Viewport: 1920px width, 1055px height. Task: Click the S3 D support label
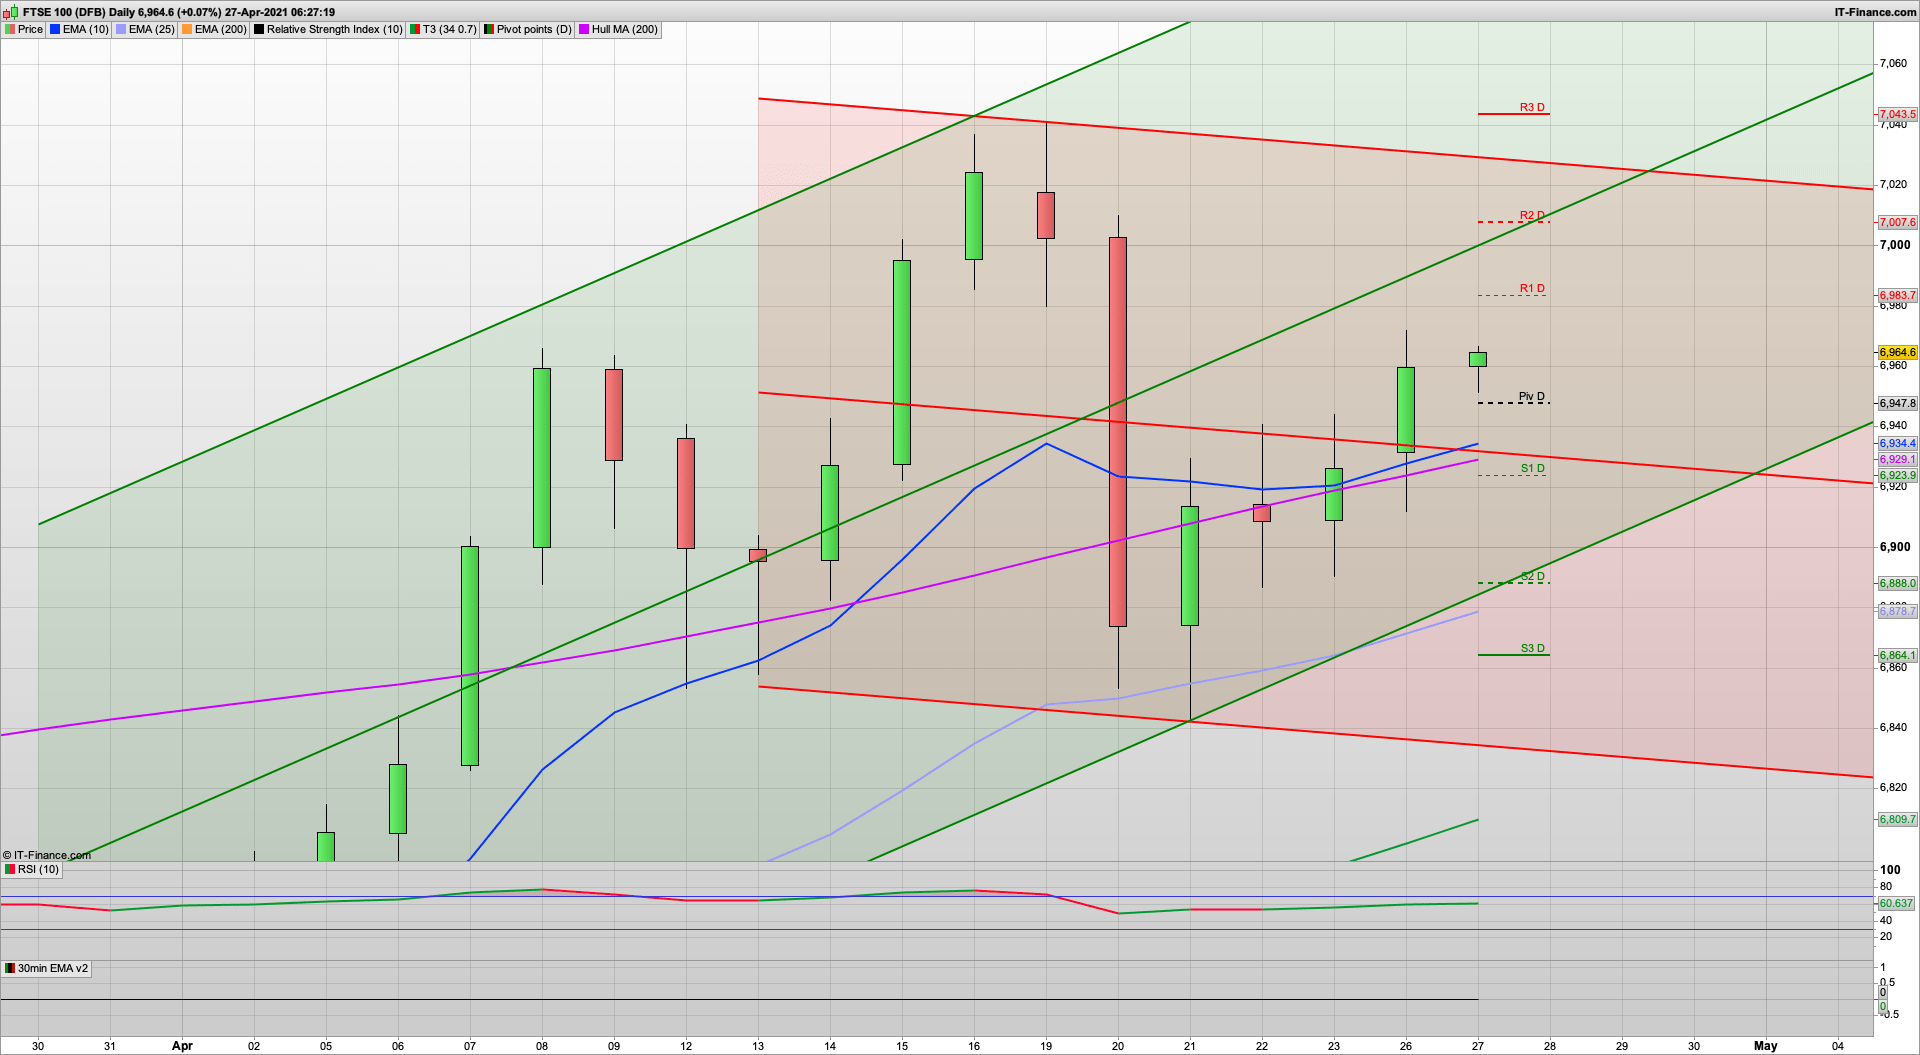pyautogui.click(x=1530, y=648)
